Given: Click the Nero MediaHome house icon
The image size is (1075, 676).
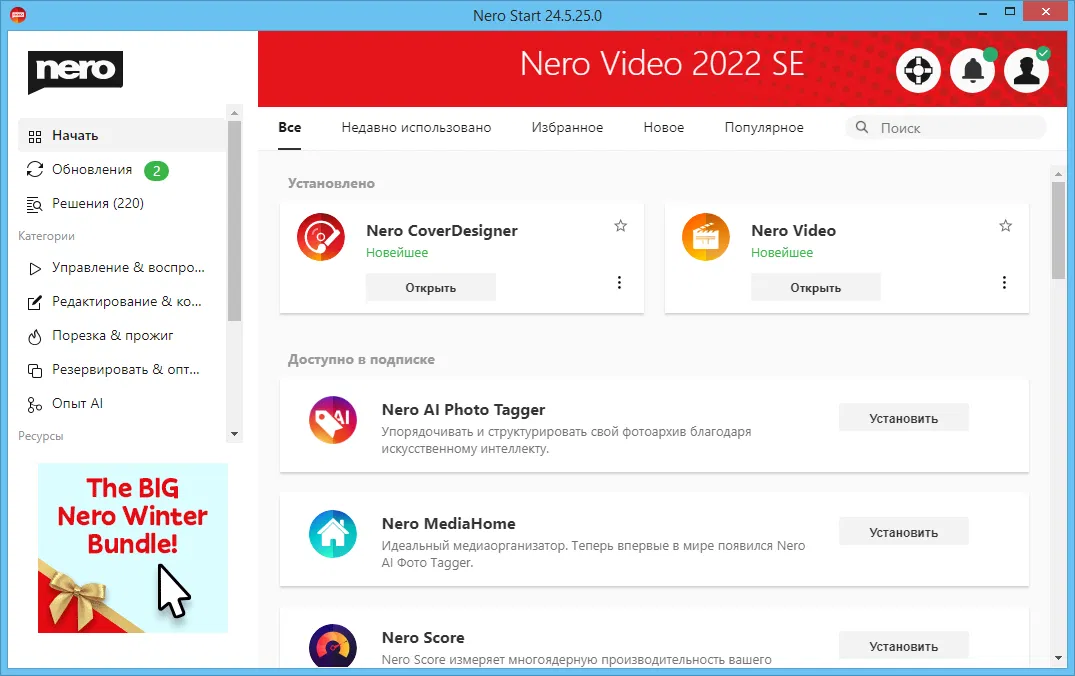Looking at the screenshot, I should [333, 533].
